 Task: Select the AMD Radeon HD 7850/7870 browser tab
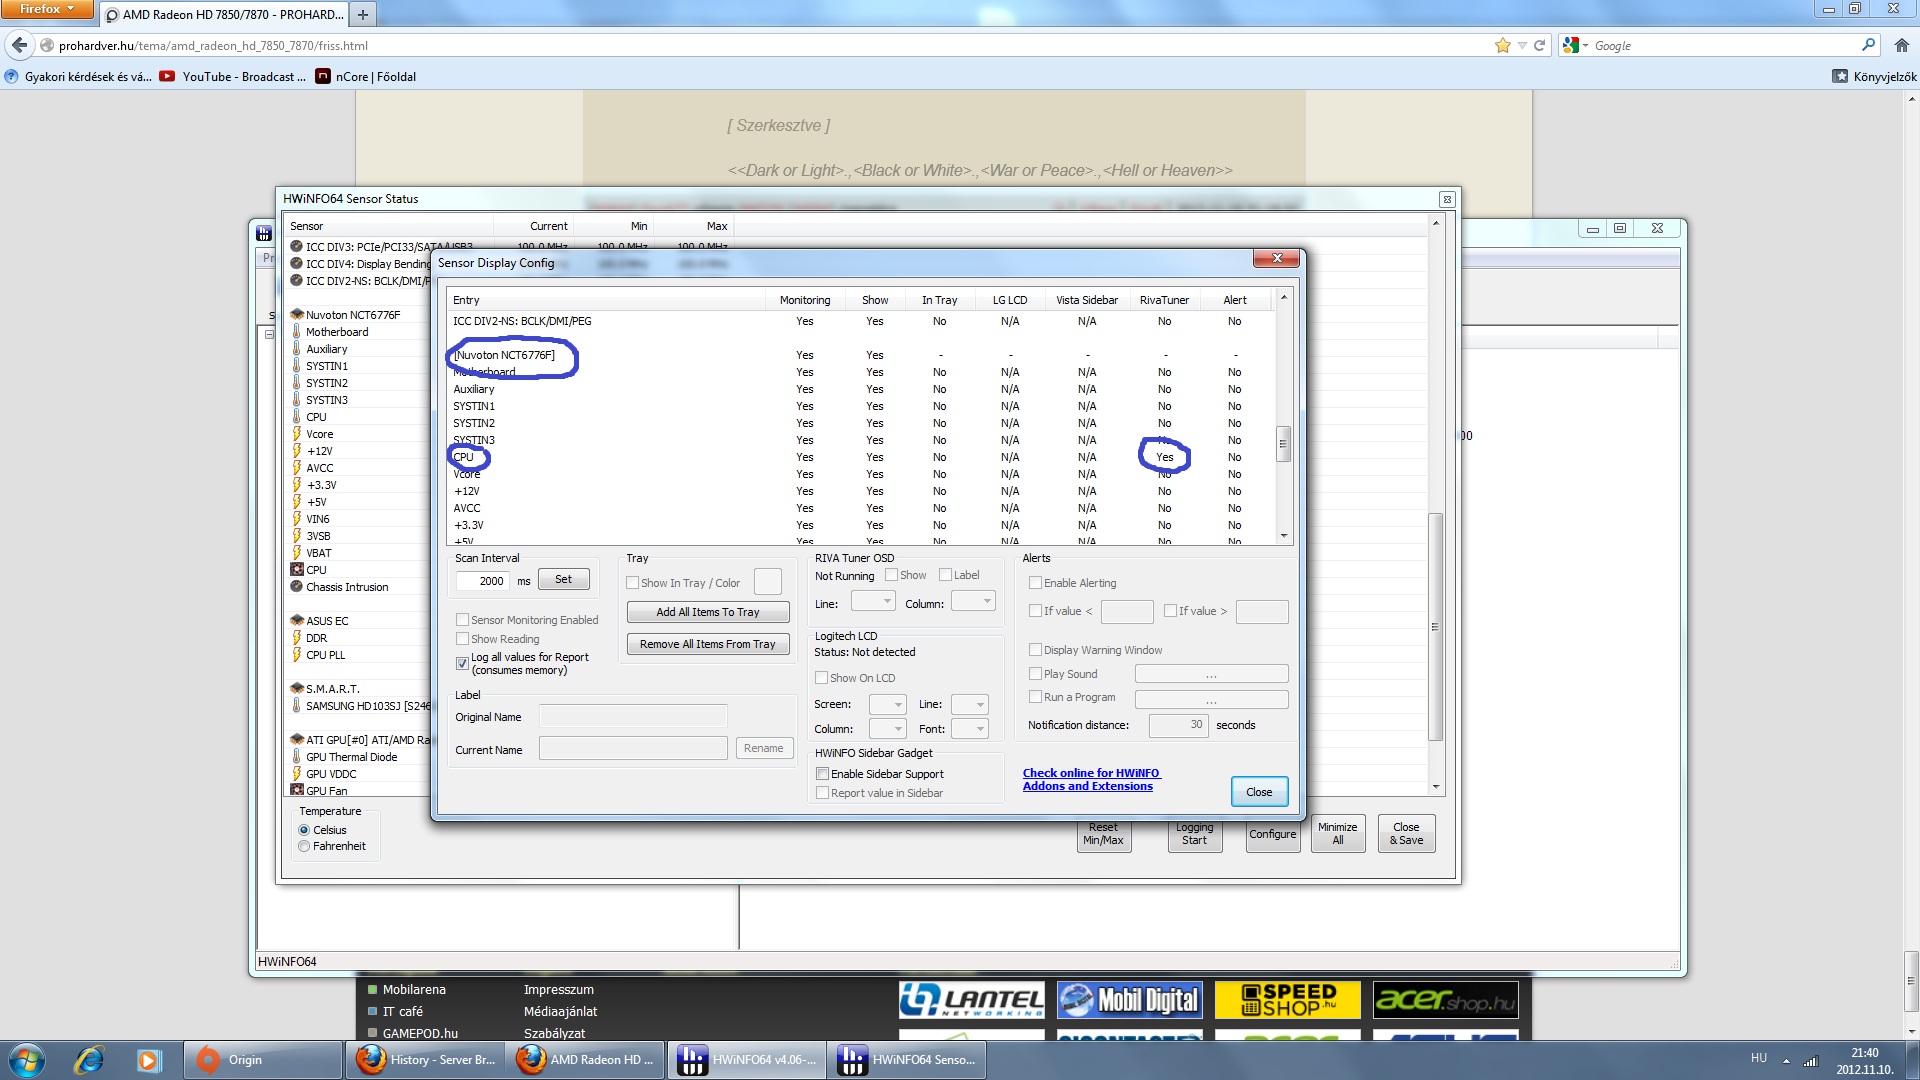(224, 14)
